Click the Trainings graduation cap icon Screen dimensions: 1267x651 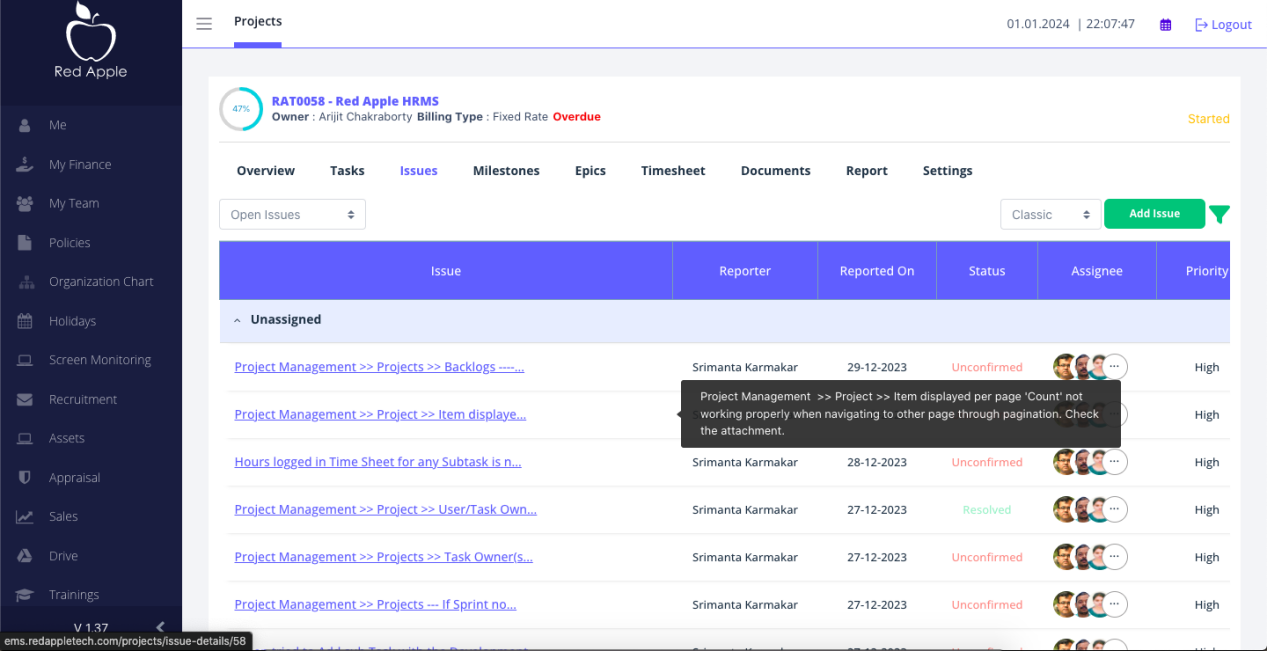click(25, 595)
